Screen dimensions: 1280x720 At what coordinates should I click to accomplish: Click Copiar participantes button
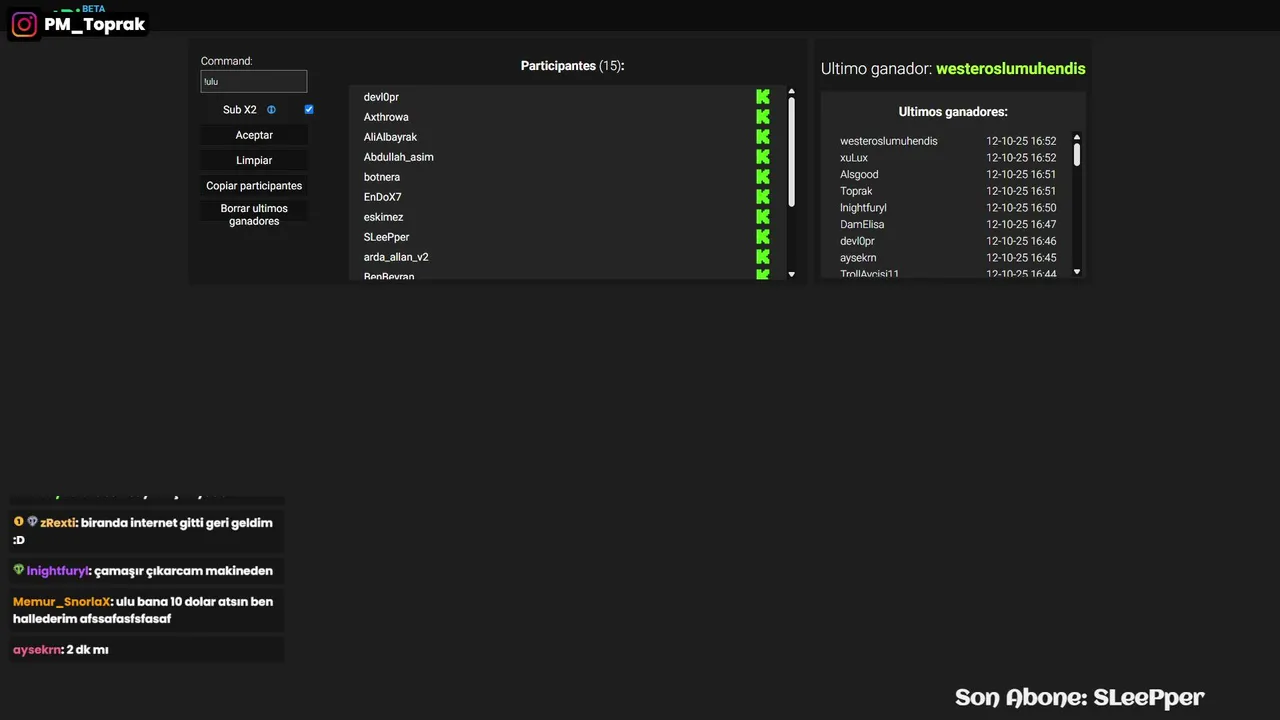tap(254, 186)
